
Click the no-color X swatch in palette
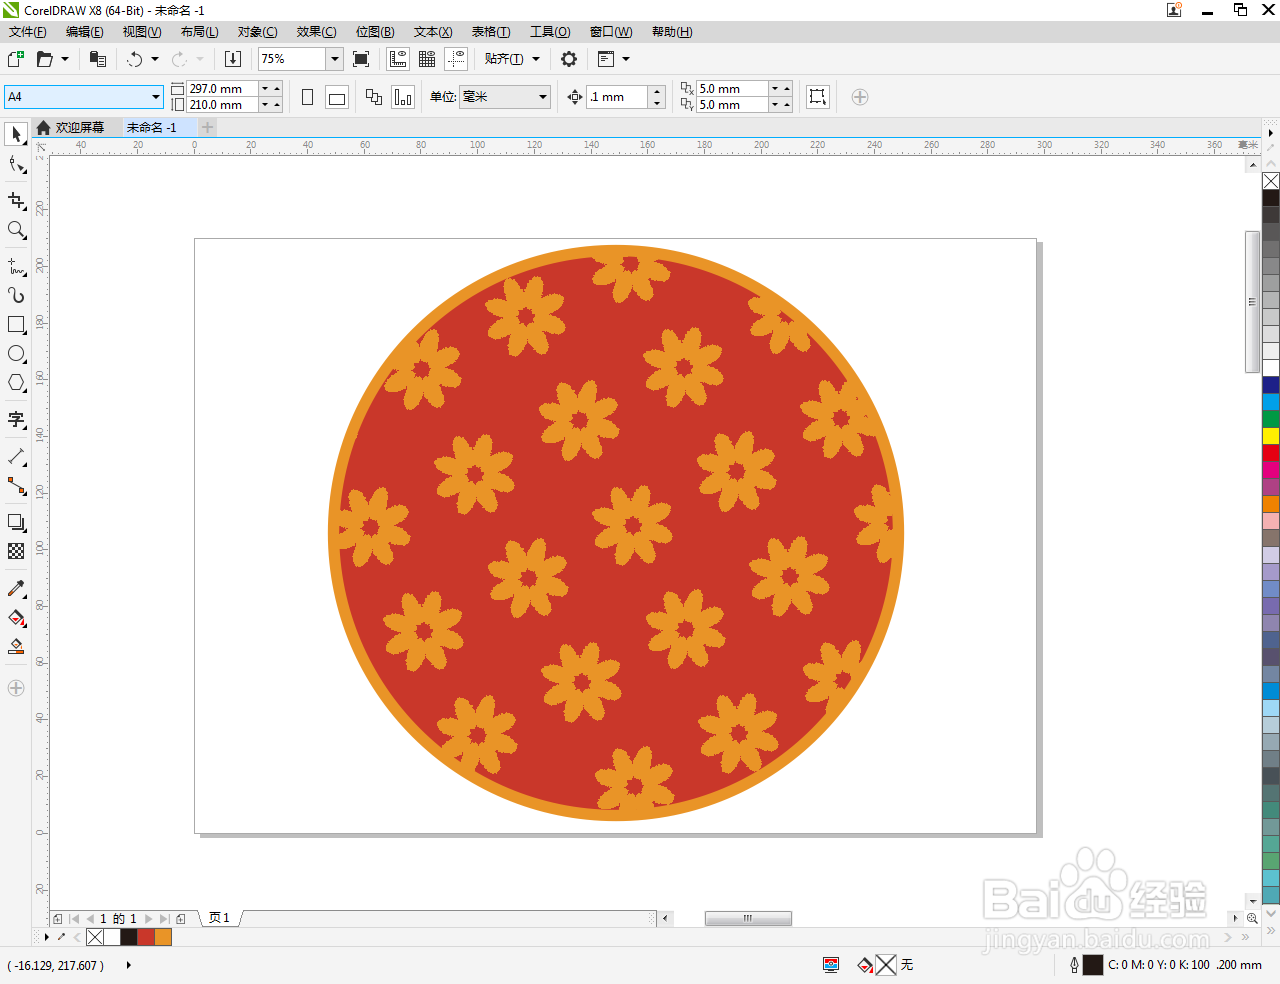pos(1271,181)
